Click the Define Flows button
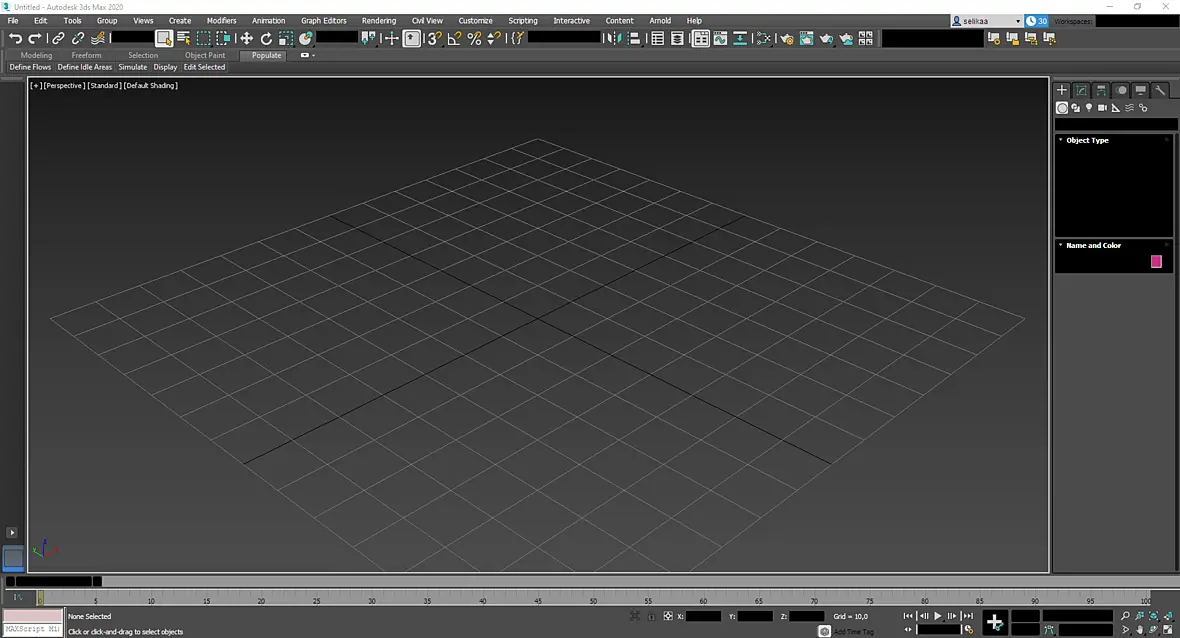 (x=30, y=67)
